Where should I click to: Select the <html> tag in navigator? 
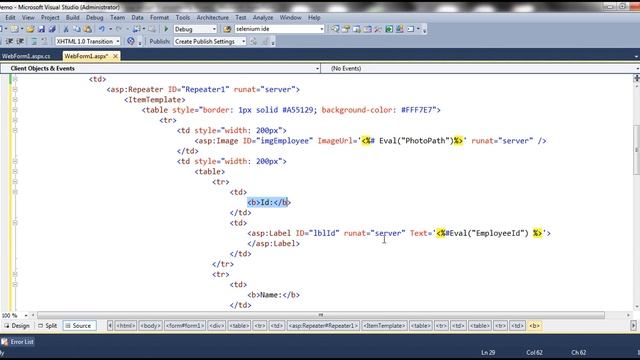point(126,326)
